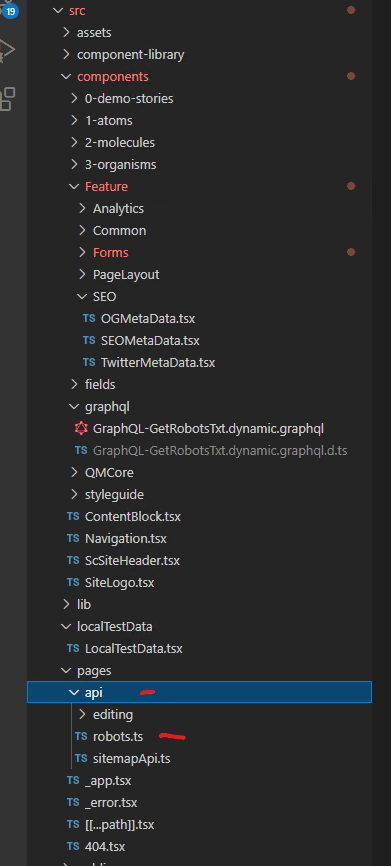Collapse the localTestData folder chevron
Viewport: 391px width, 866px height.
coord(66,627)
